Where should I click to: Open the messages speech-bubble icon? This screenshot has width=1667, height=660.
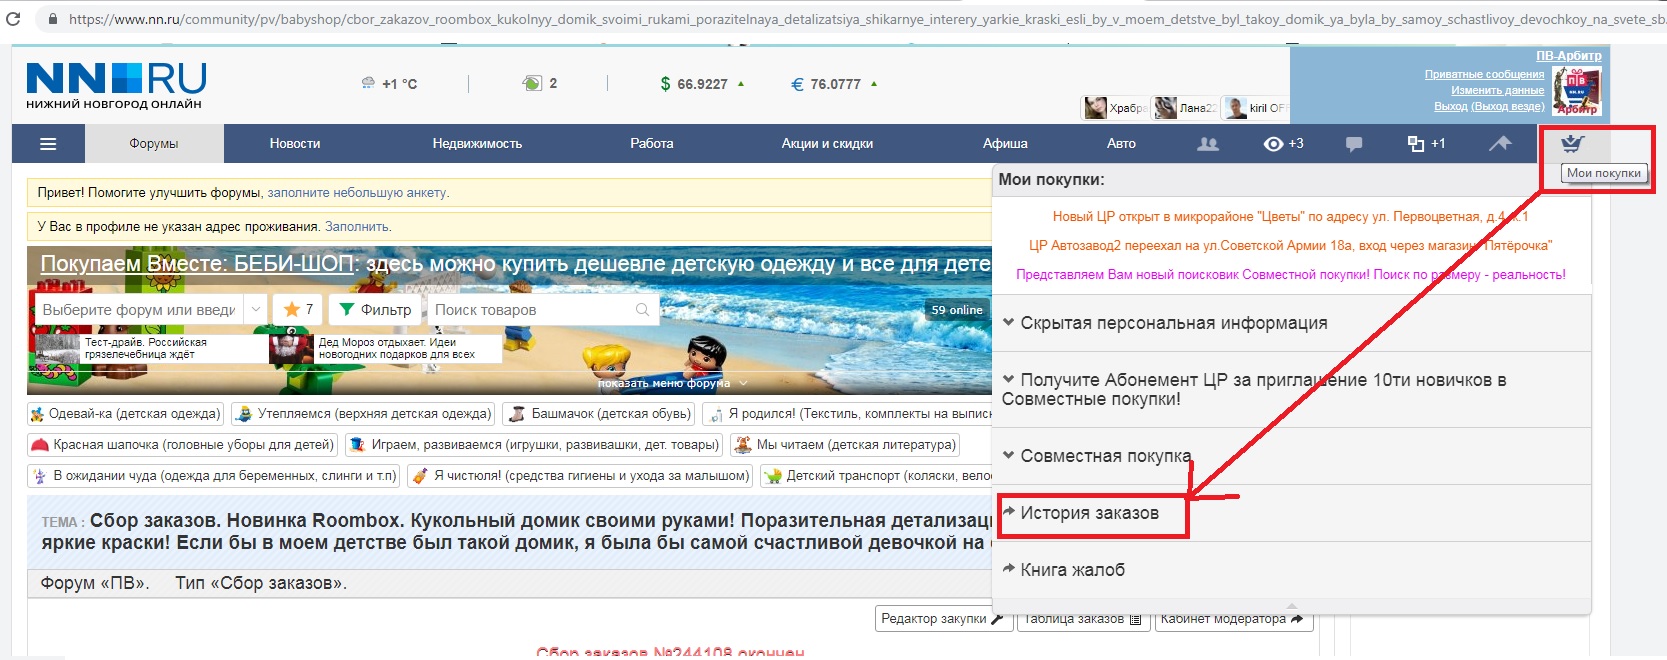tap(1354, 144)
